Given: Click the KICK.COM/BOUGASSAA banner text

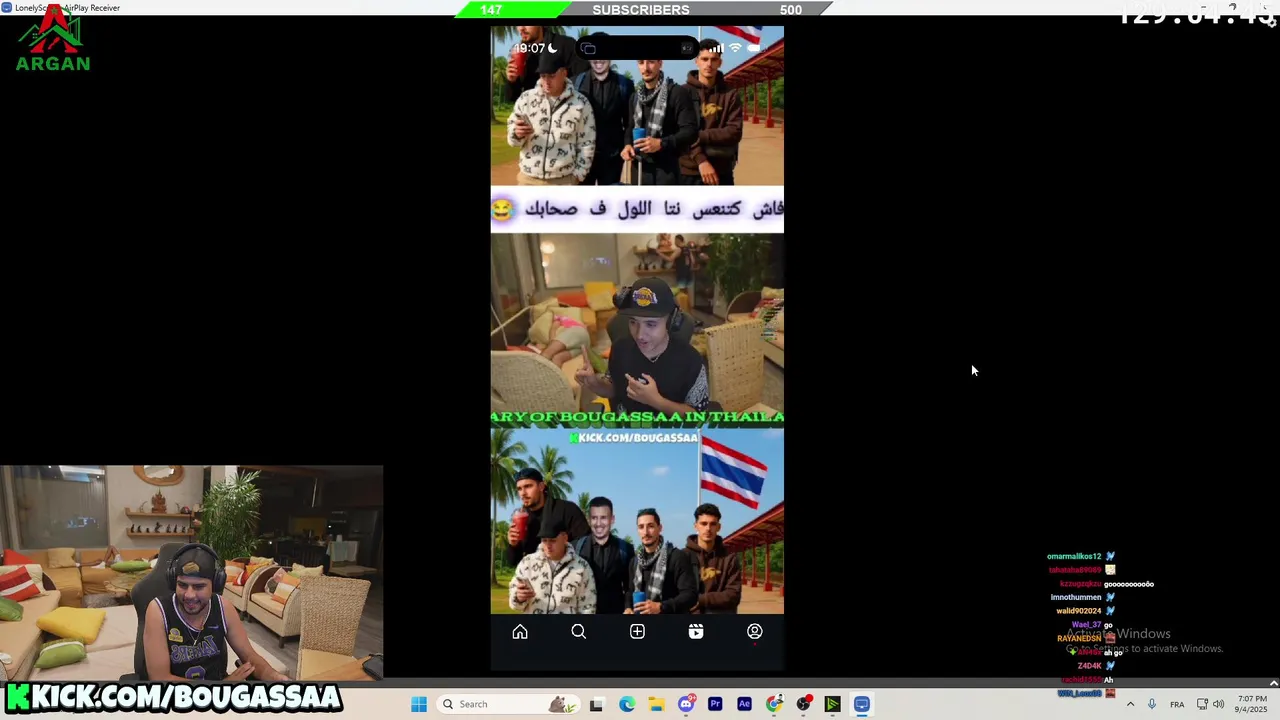Looking at the screenshot, I should pyautogui.click(x=174, y=697).
